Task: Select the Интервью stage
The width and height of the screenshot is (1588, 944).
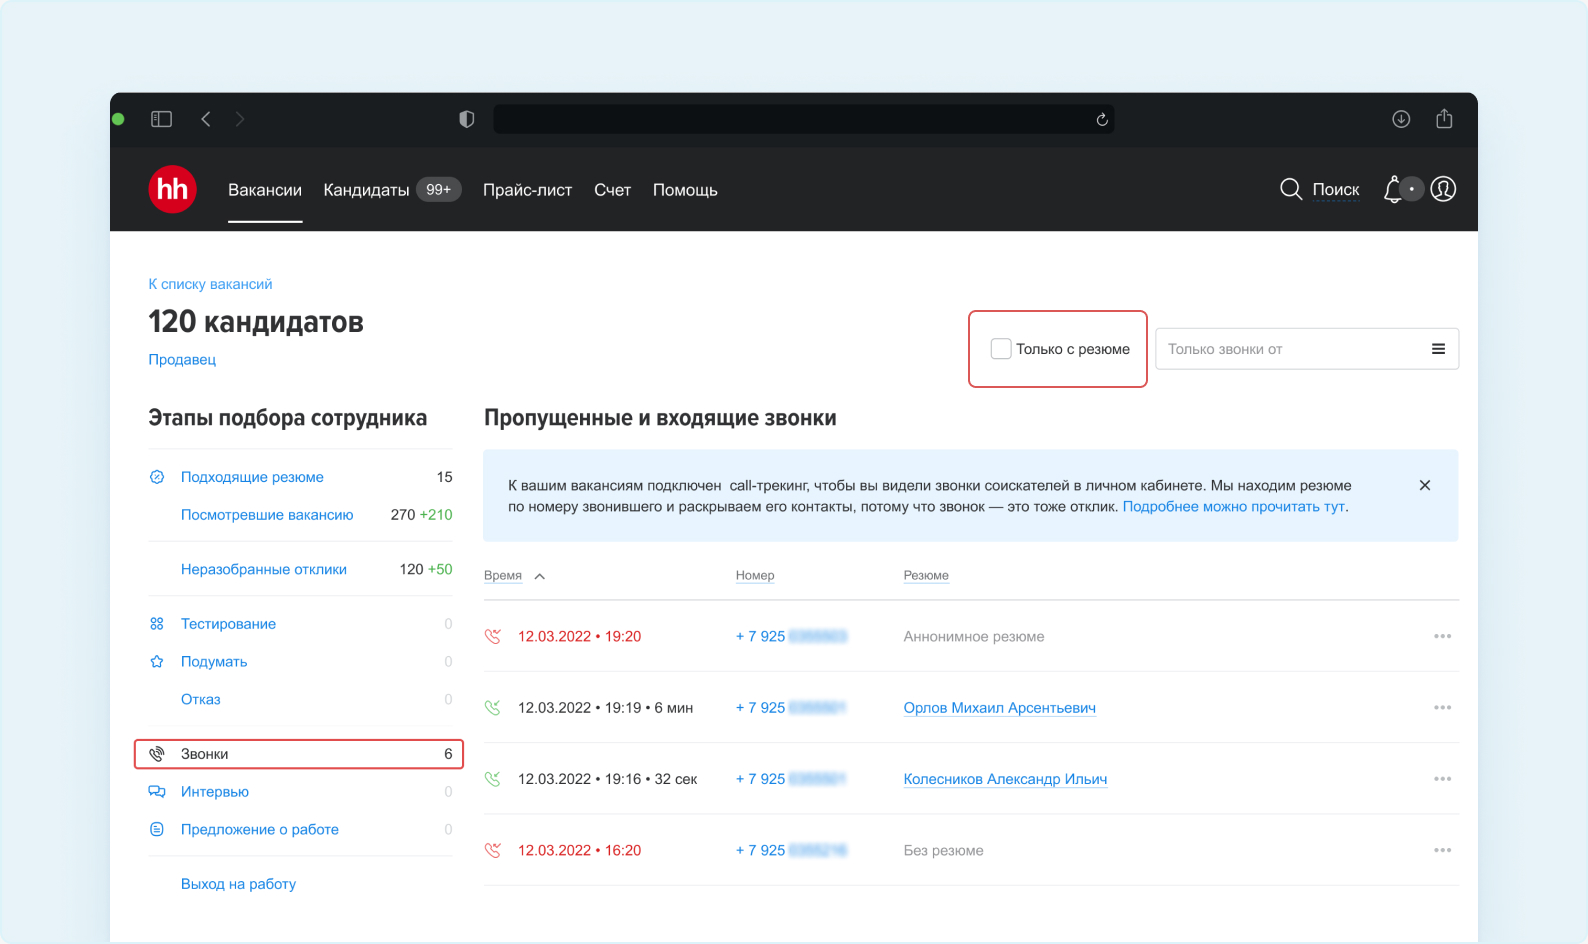Action: [215, 791]
